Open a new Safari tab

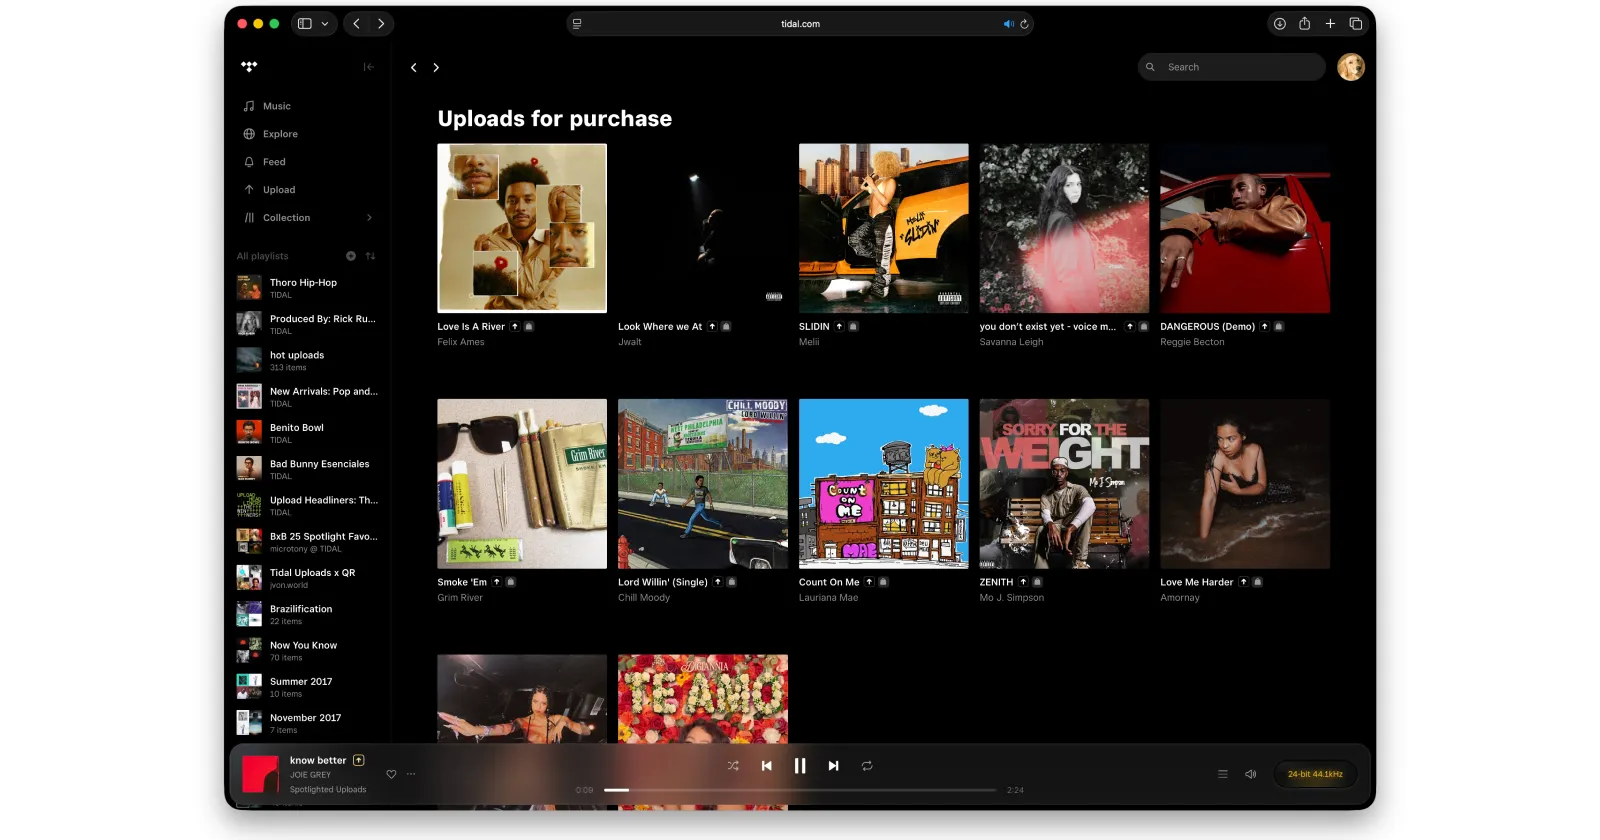point(1330,24)
